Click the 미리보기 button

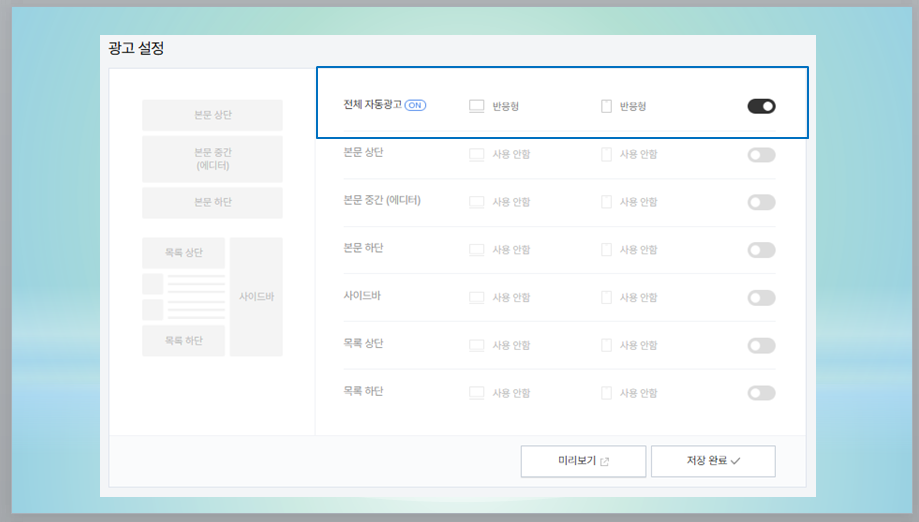tap(583, 461)
